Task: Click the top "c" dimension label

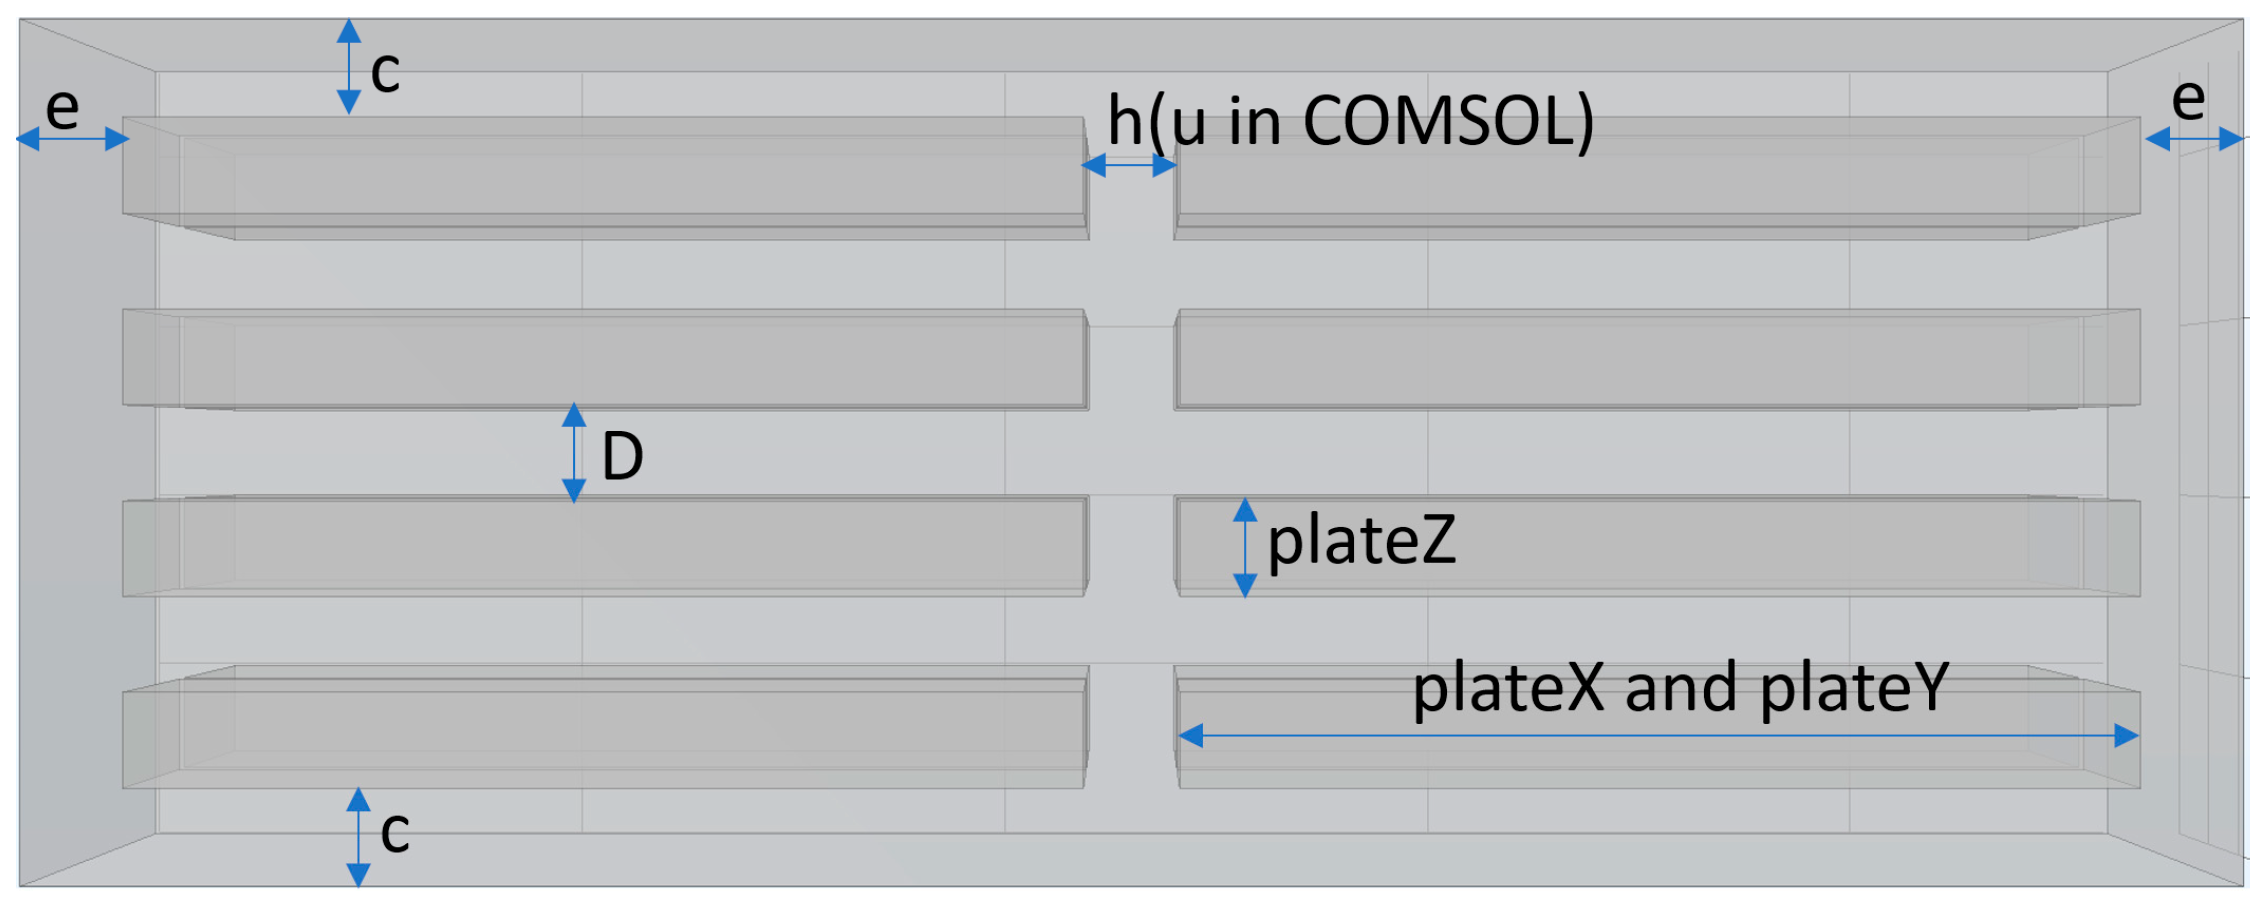Action: (x=385, y=73)
